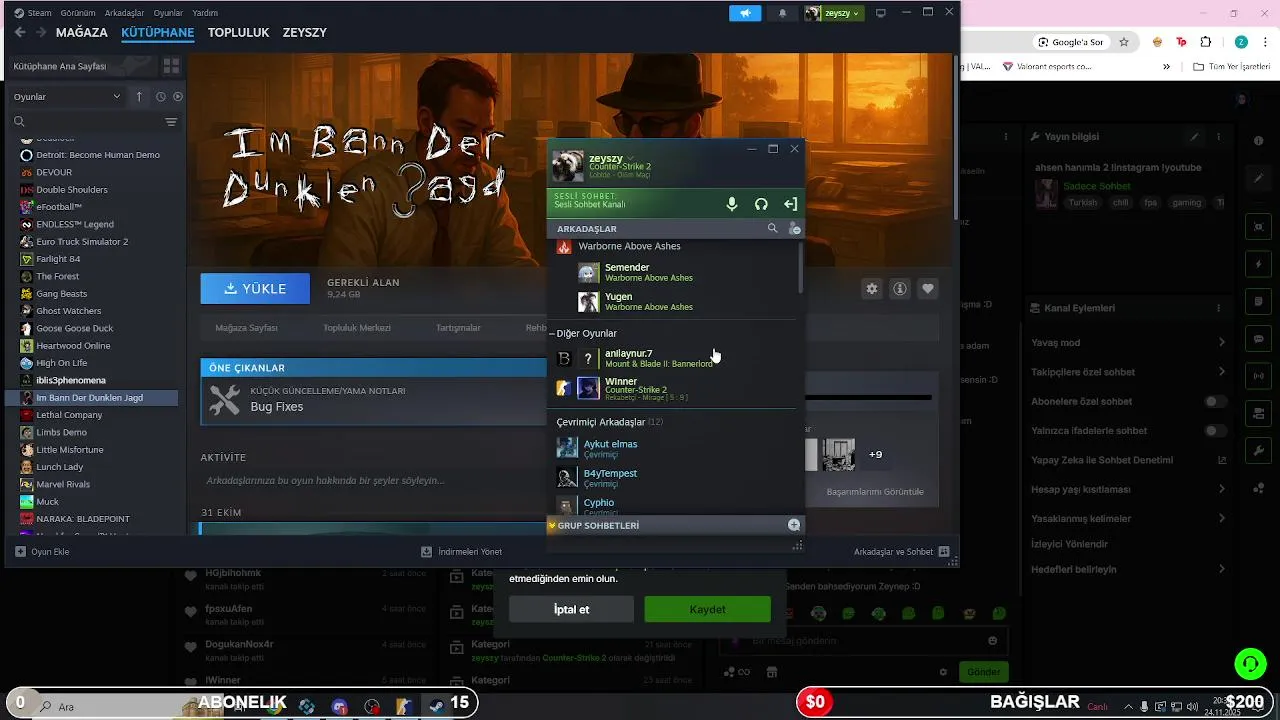Image resolution: width=1280 pixels, height=720 pixels.
Task: Open Steam announcements megaphone button
Action: point(745,13)
